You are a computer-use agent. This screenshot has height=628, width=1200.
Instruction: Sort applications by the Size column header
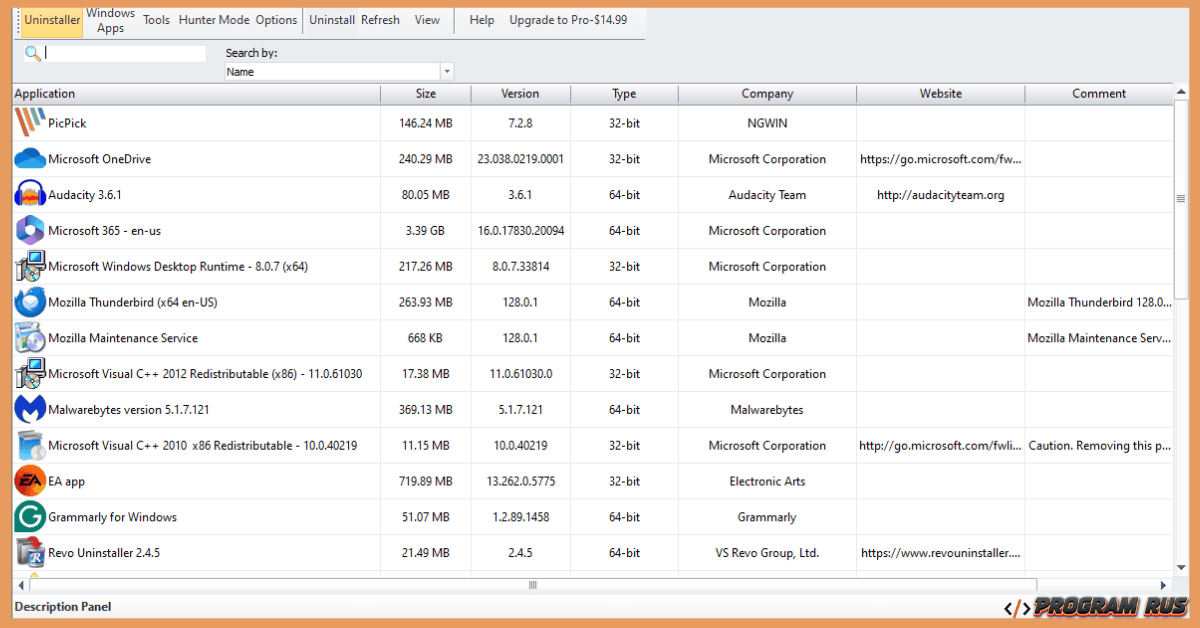pos(425,93)
